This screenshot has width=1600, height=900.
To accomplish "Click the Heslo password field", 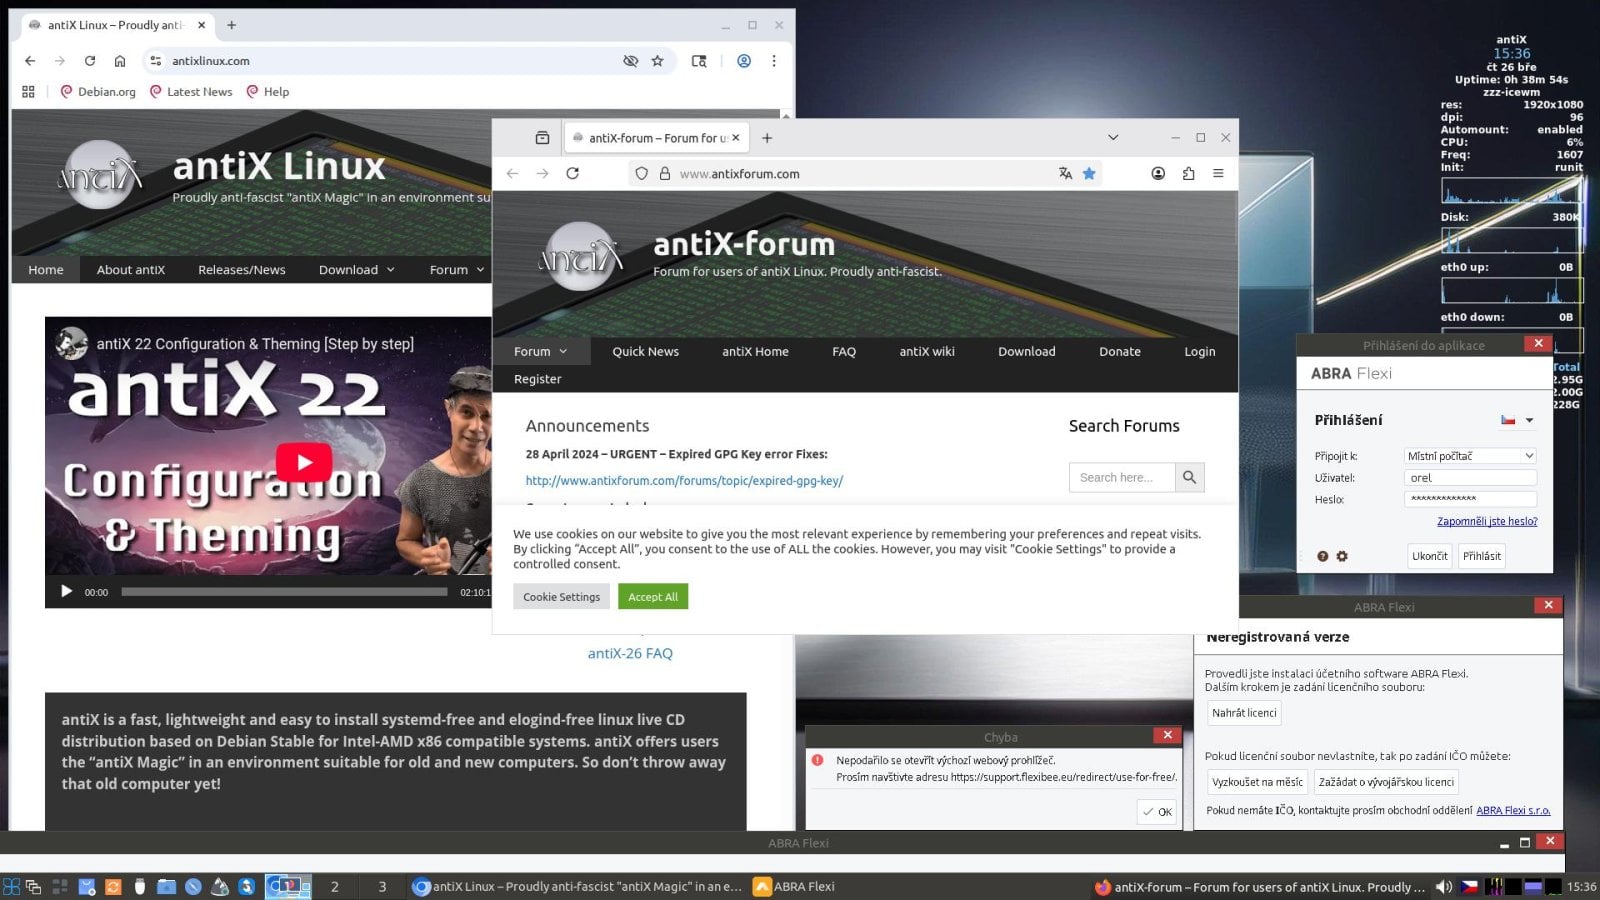I will 1470,499.
